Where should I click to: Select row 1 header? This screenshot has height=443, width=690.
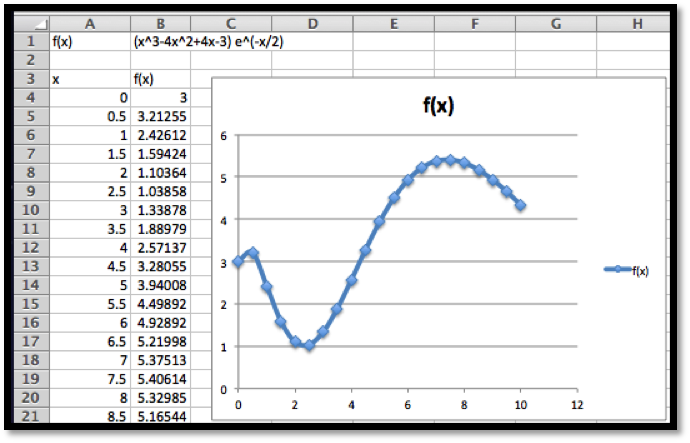coord(30,41)
